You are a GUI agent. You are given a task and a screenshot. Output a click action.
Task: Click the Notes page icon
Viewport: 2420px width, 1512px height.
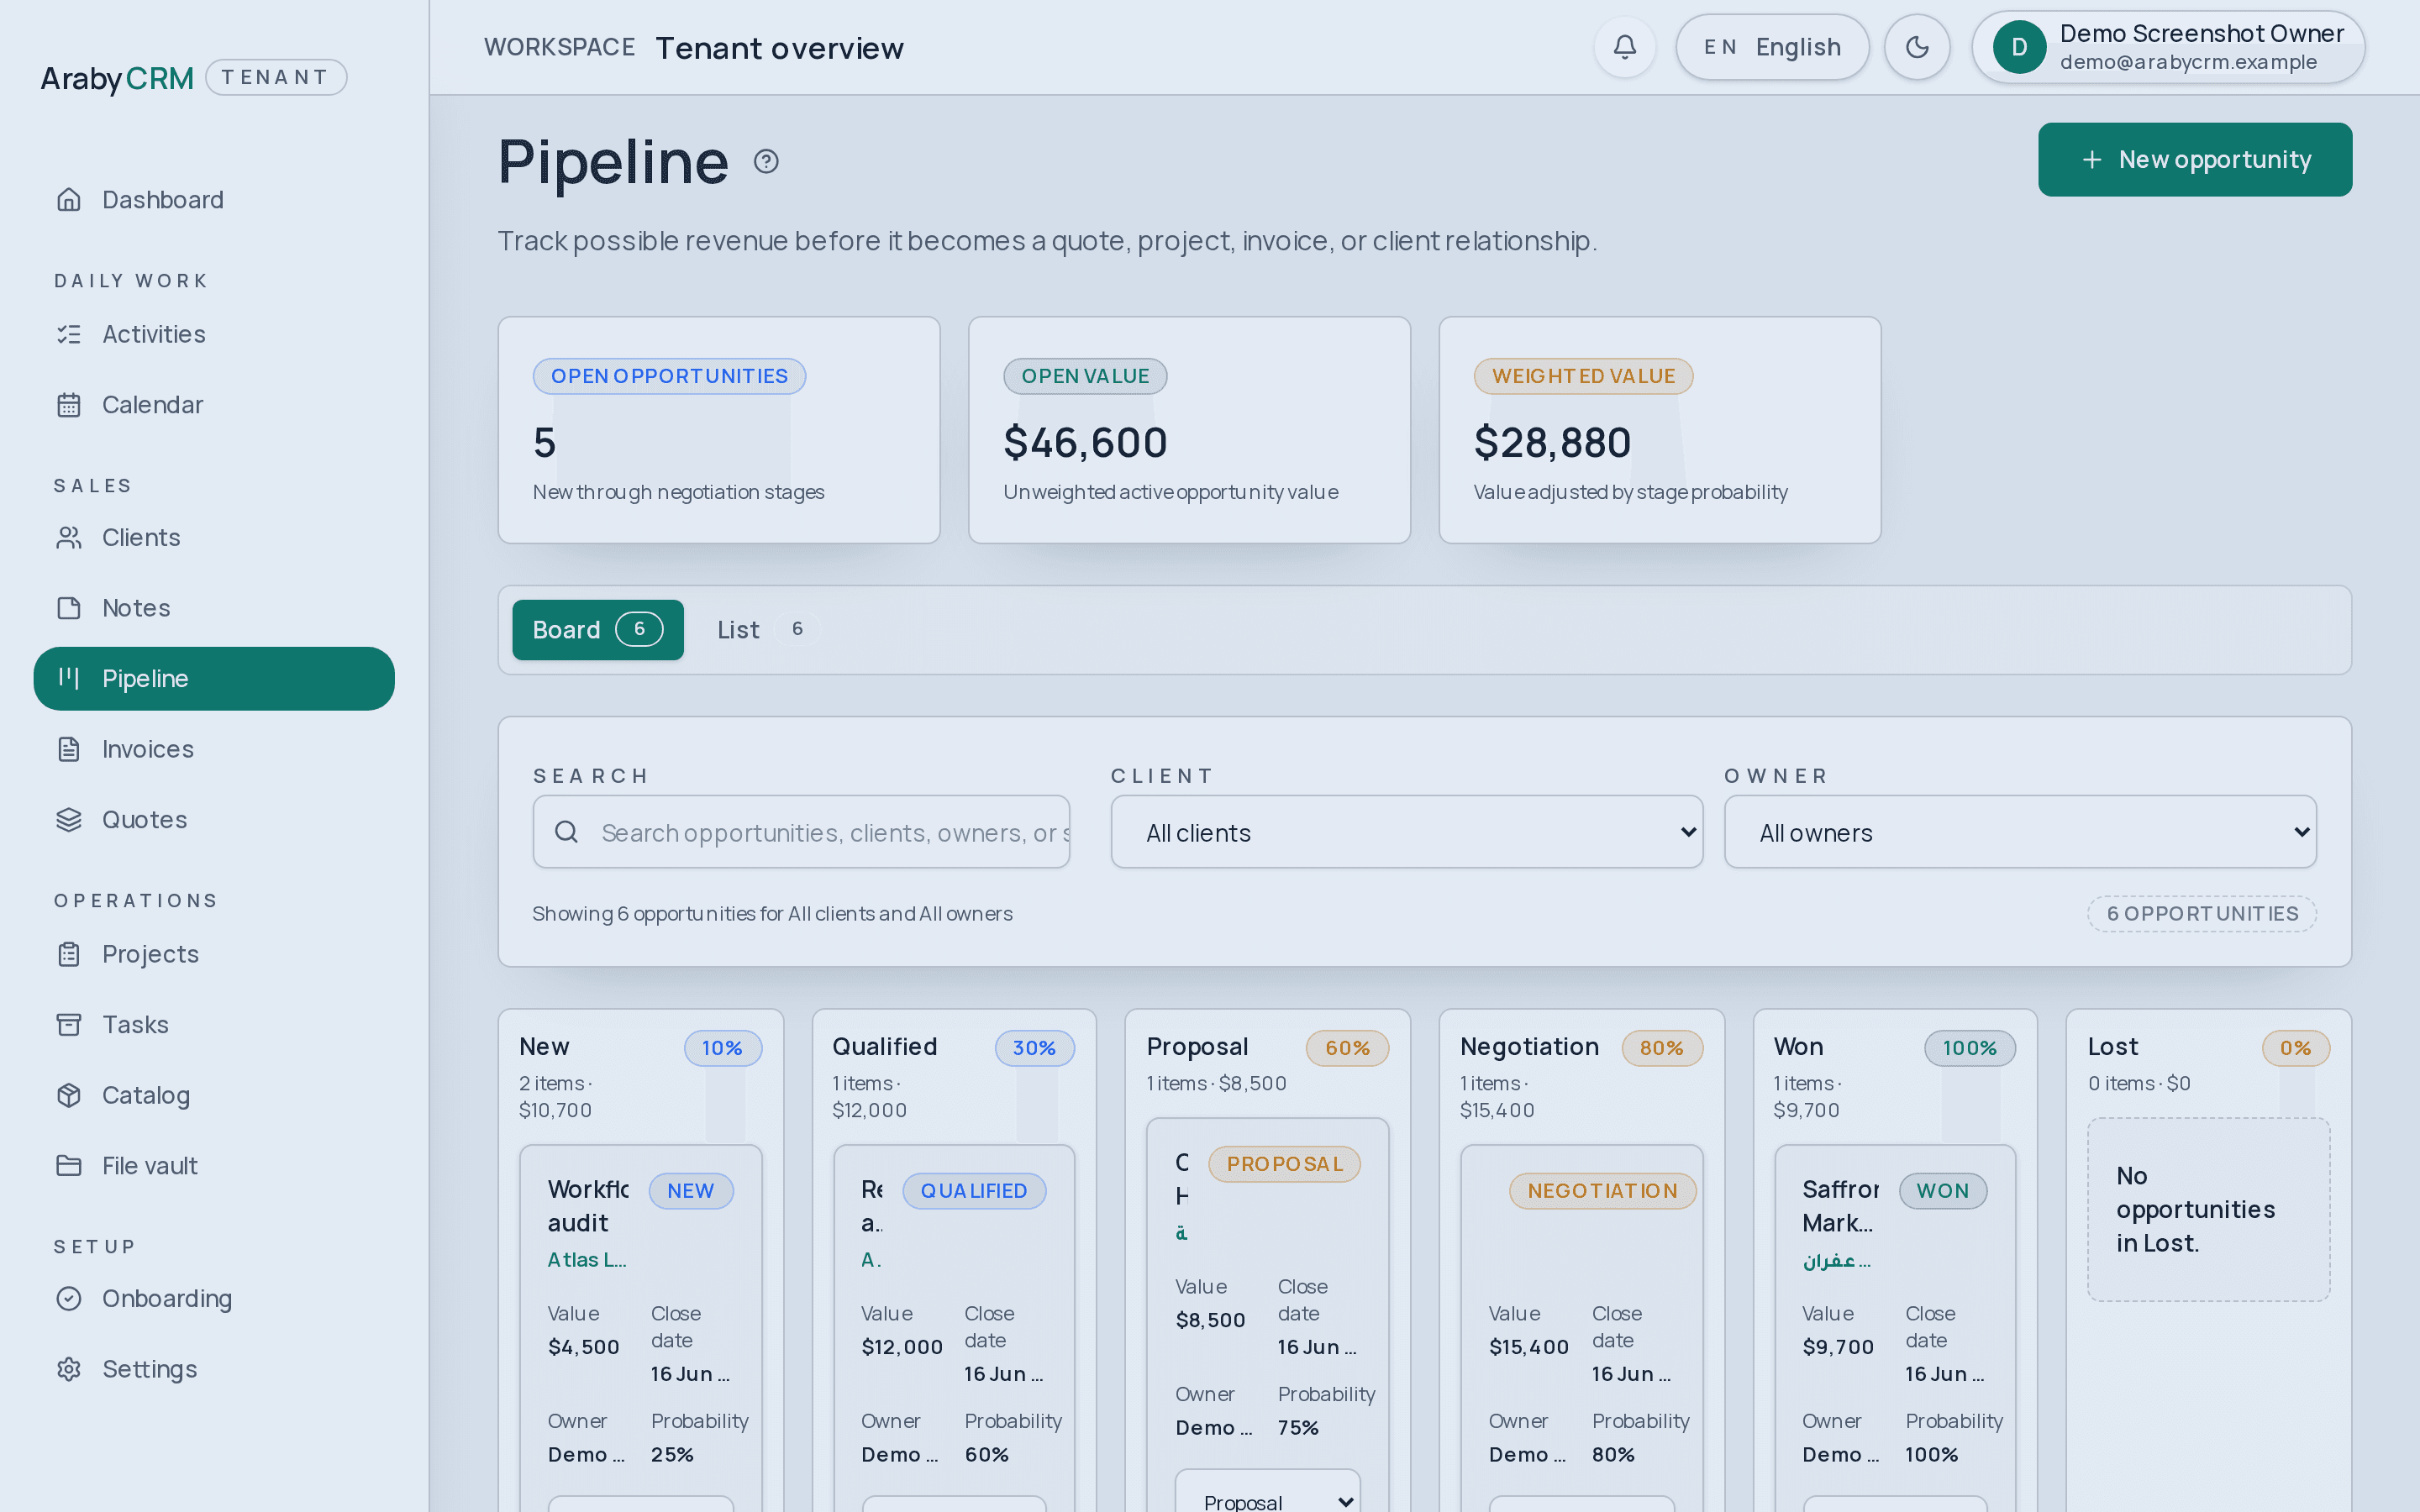pos(69,608)
